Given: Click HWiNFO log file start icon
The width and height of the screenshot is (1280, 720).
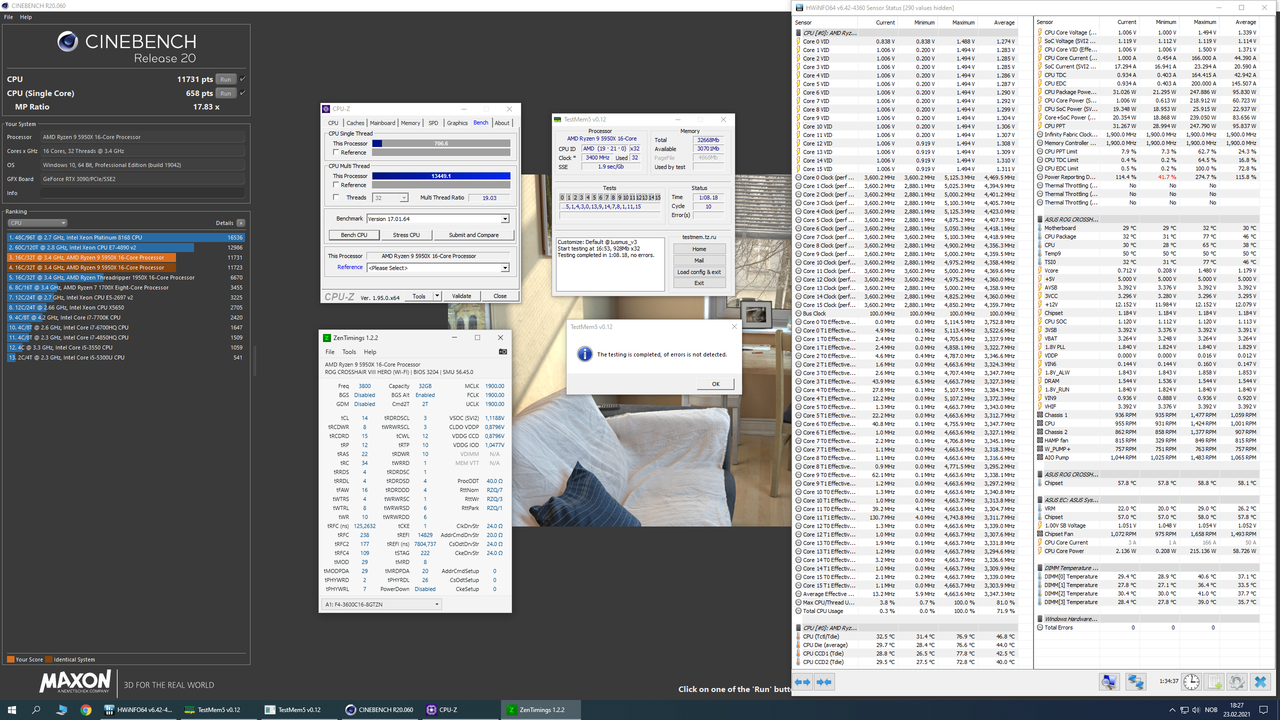Looking at the screenshot, I should (1214, 681).
